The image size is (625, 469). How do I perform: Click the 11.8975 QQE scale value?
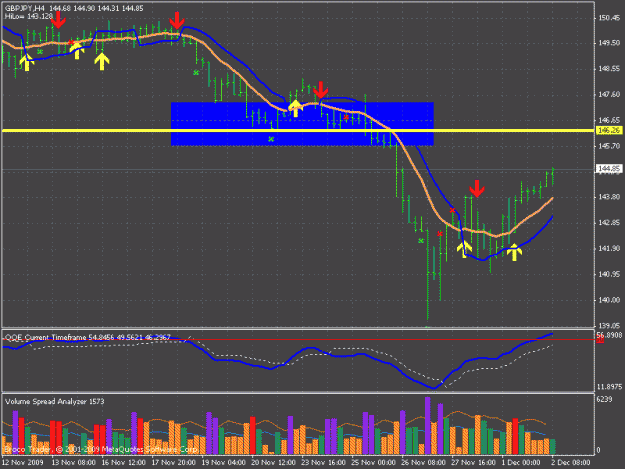coord(609,387)
